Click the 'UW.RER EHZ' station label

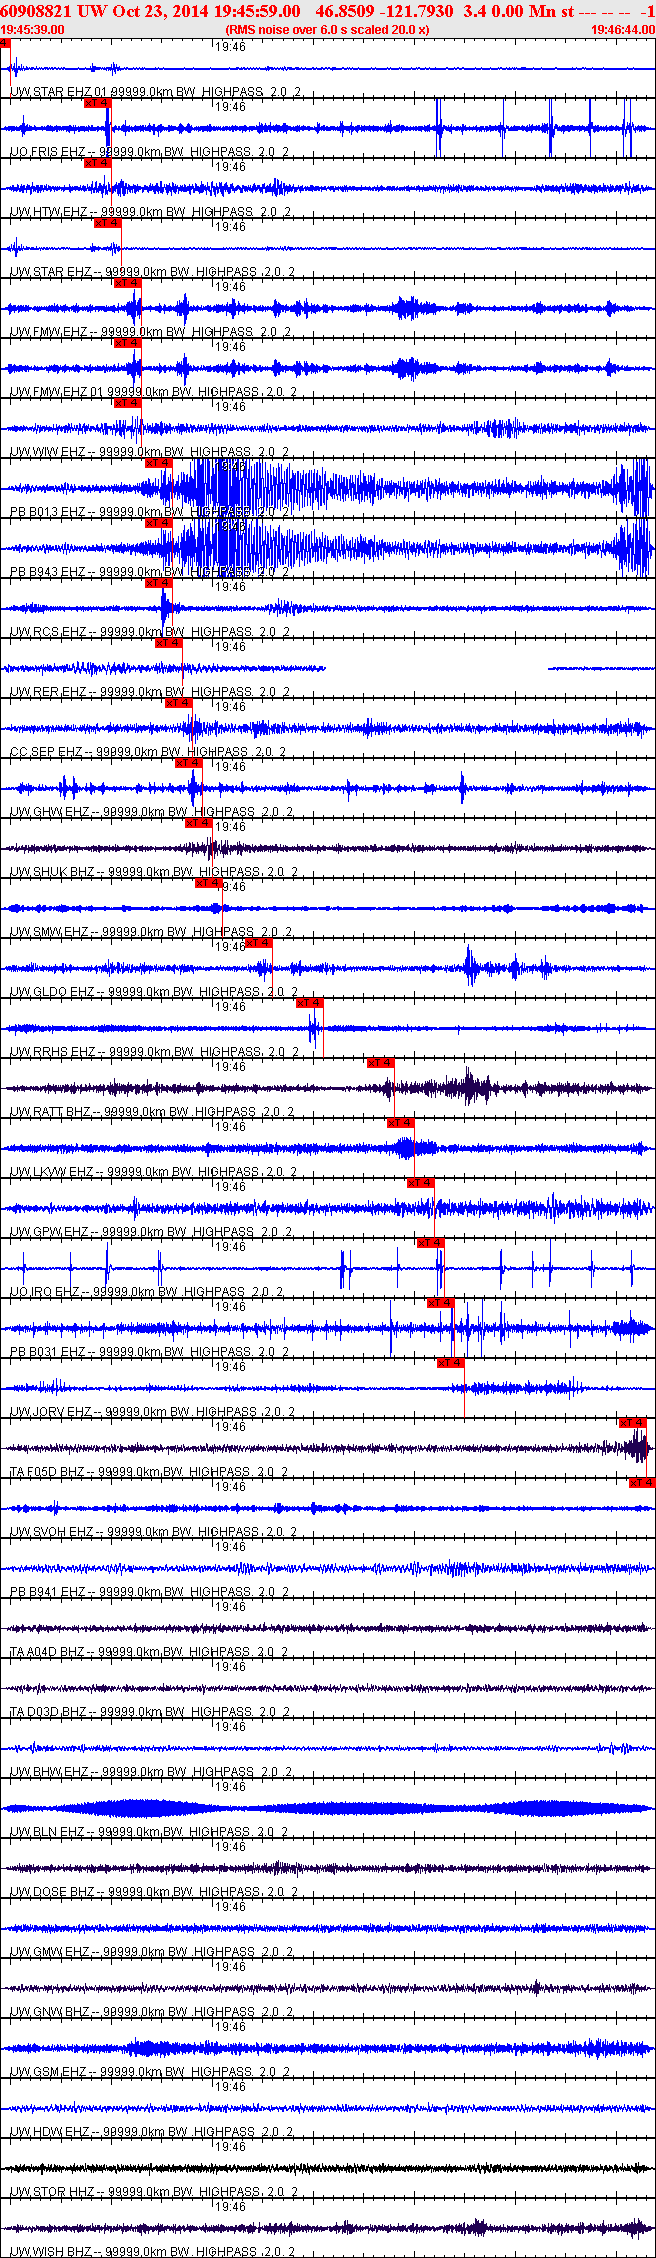pos(48,692)
